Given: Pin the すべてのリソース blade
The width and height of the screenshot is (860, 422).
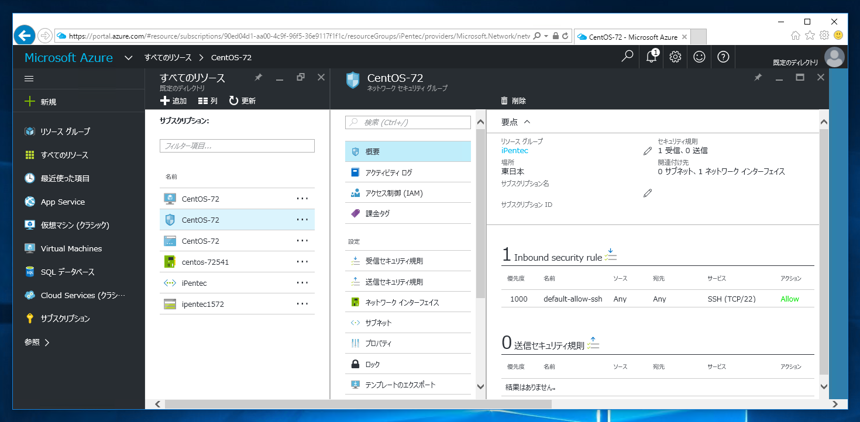Looking at the screenshot, I should tap(259, 78).
